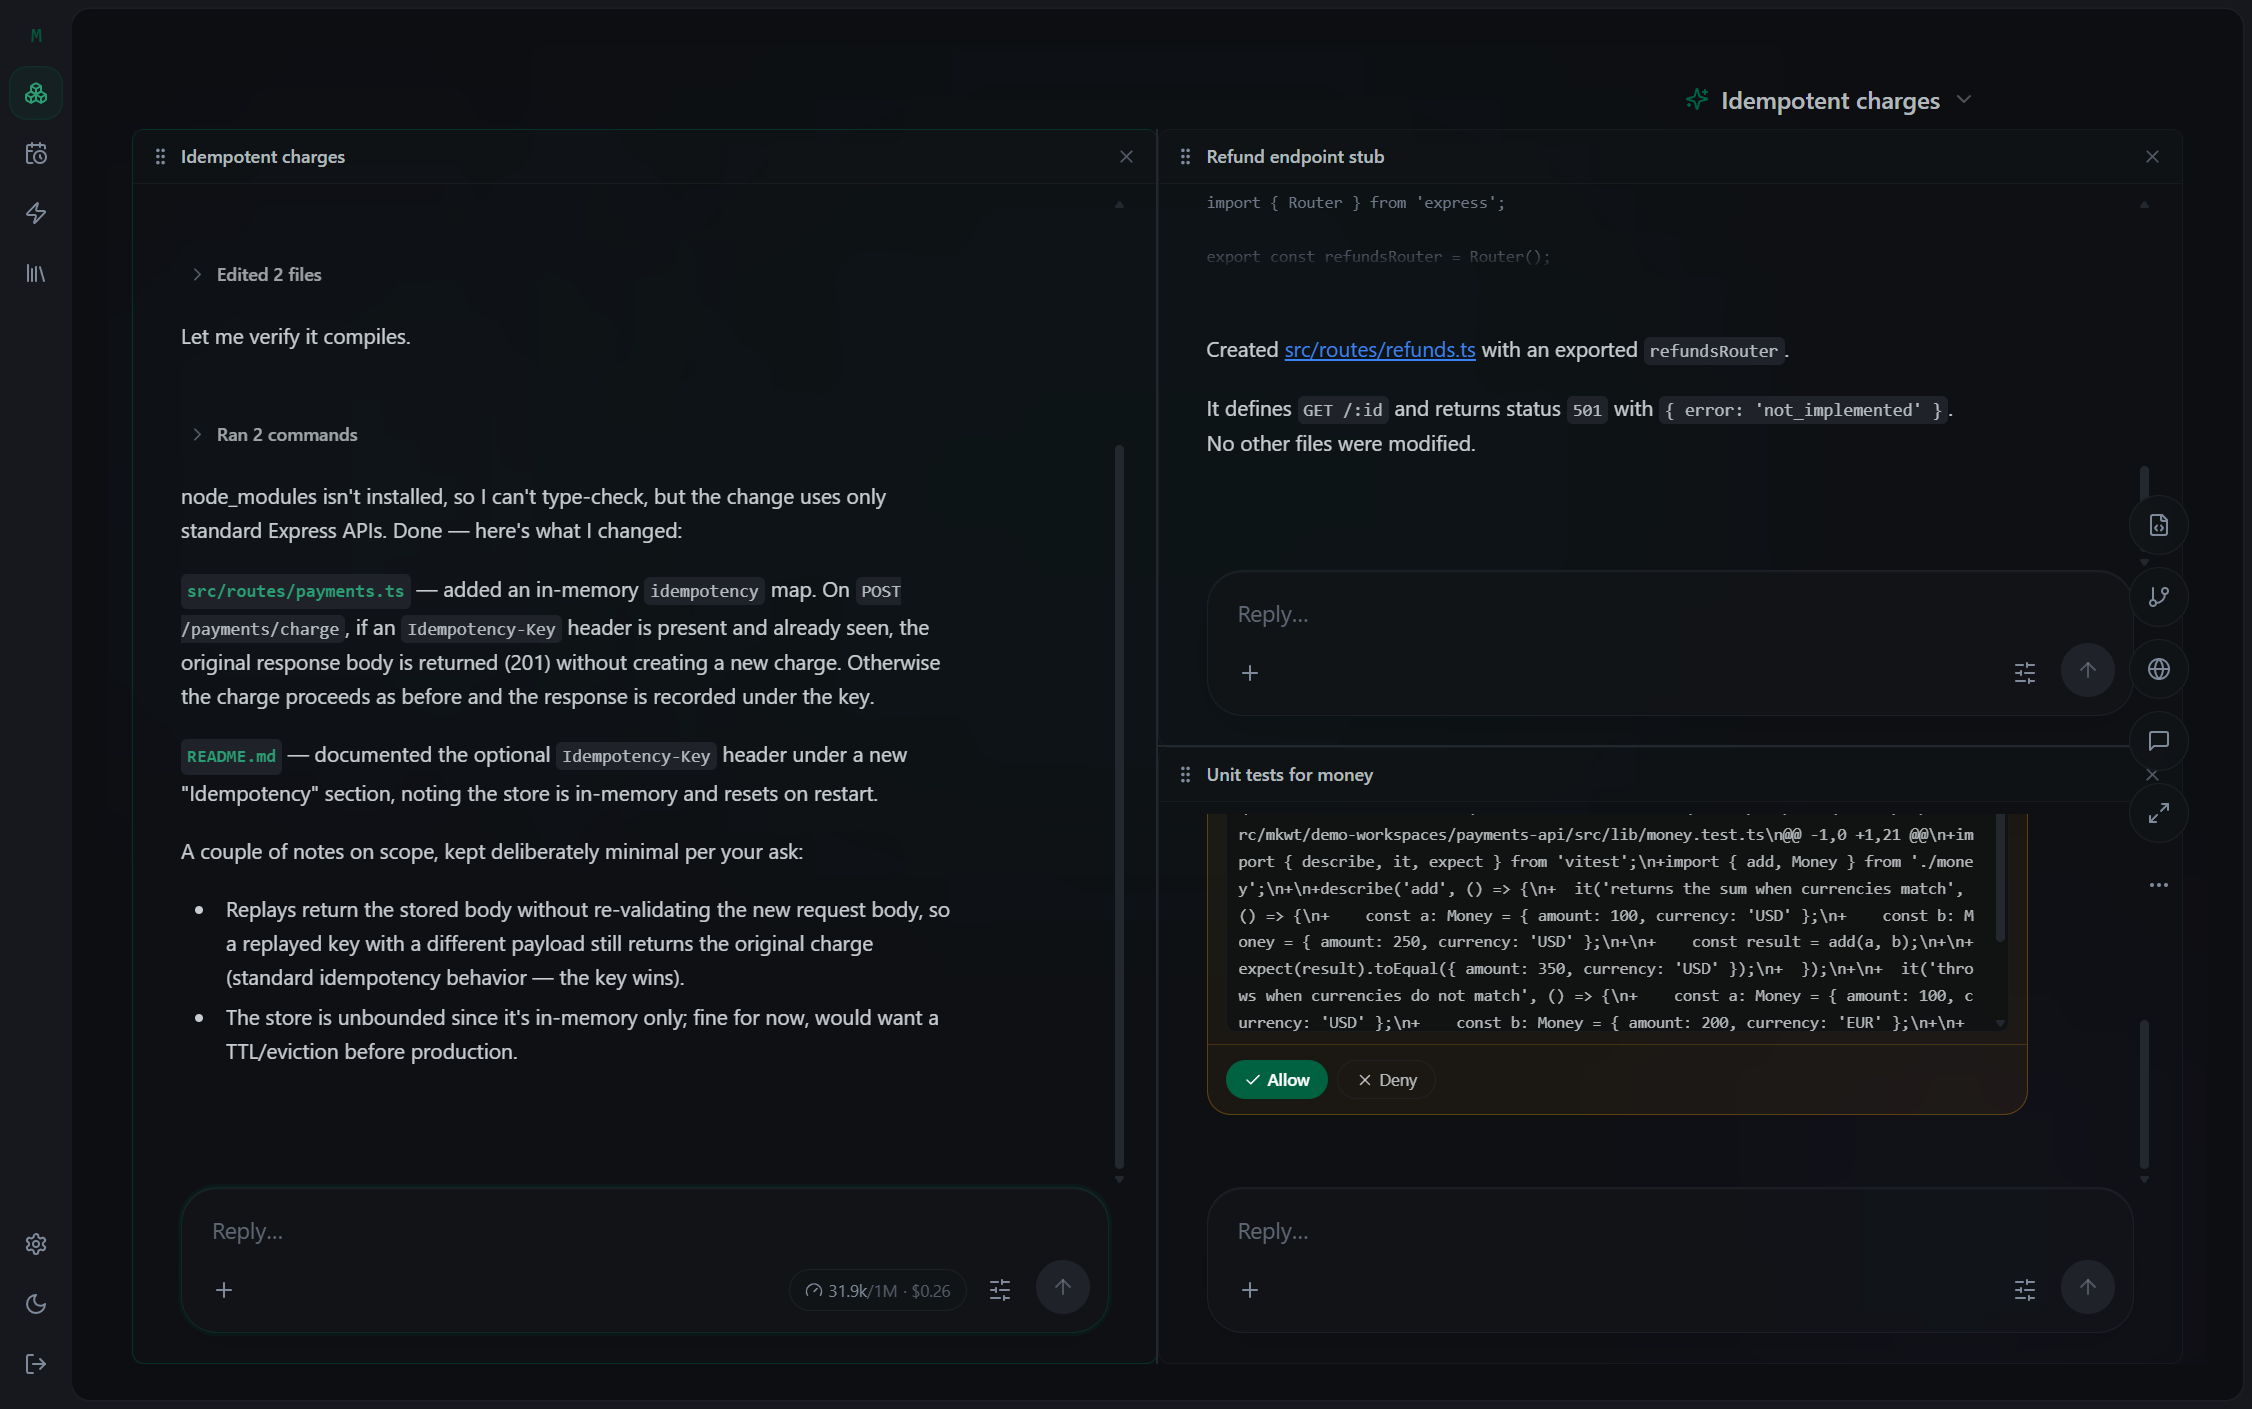Click the Idempotency-Key code in README line
This screenshot has height=1409, width=2252.
[x=636, y=756]
